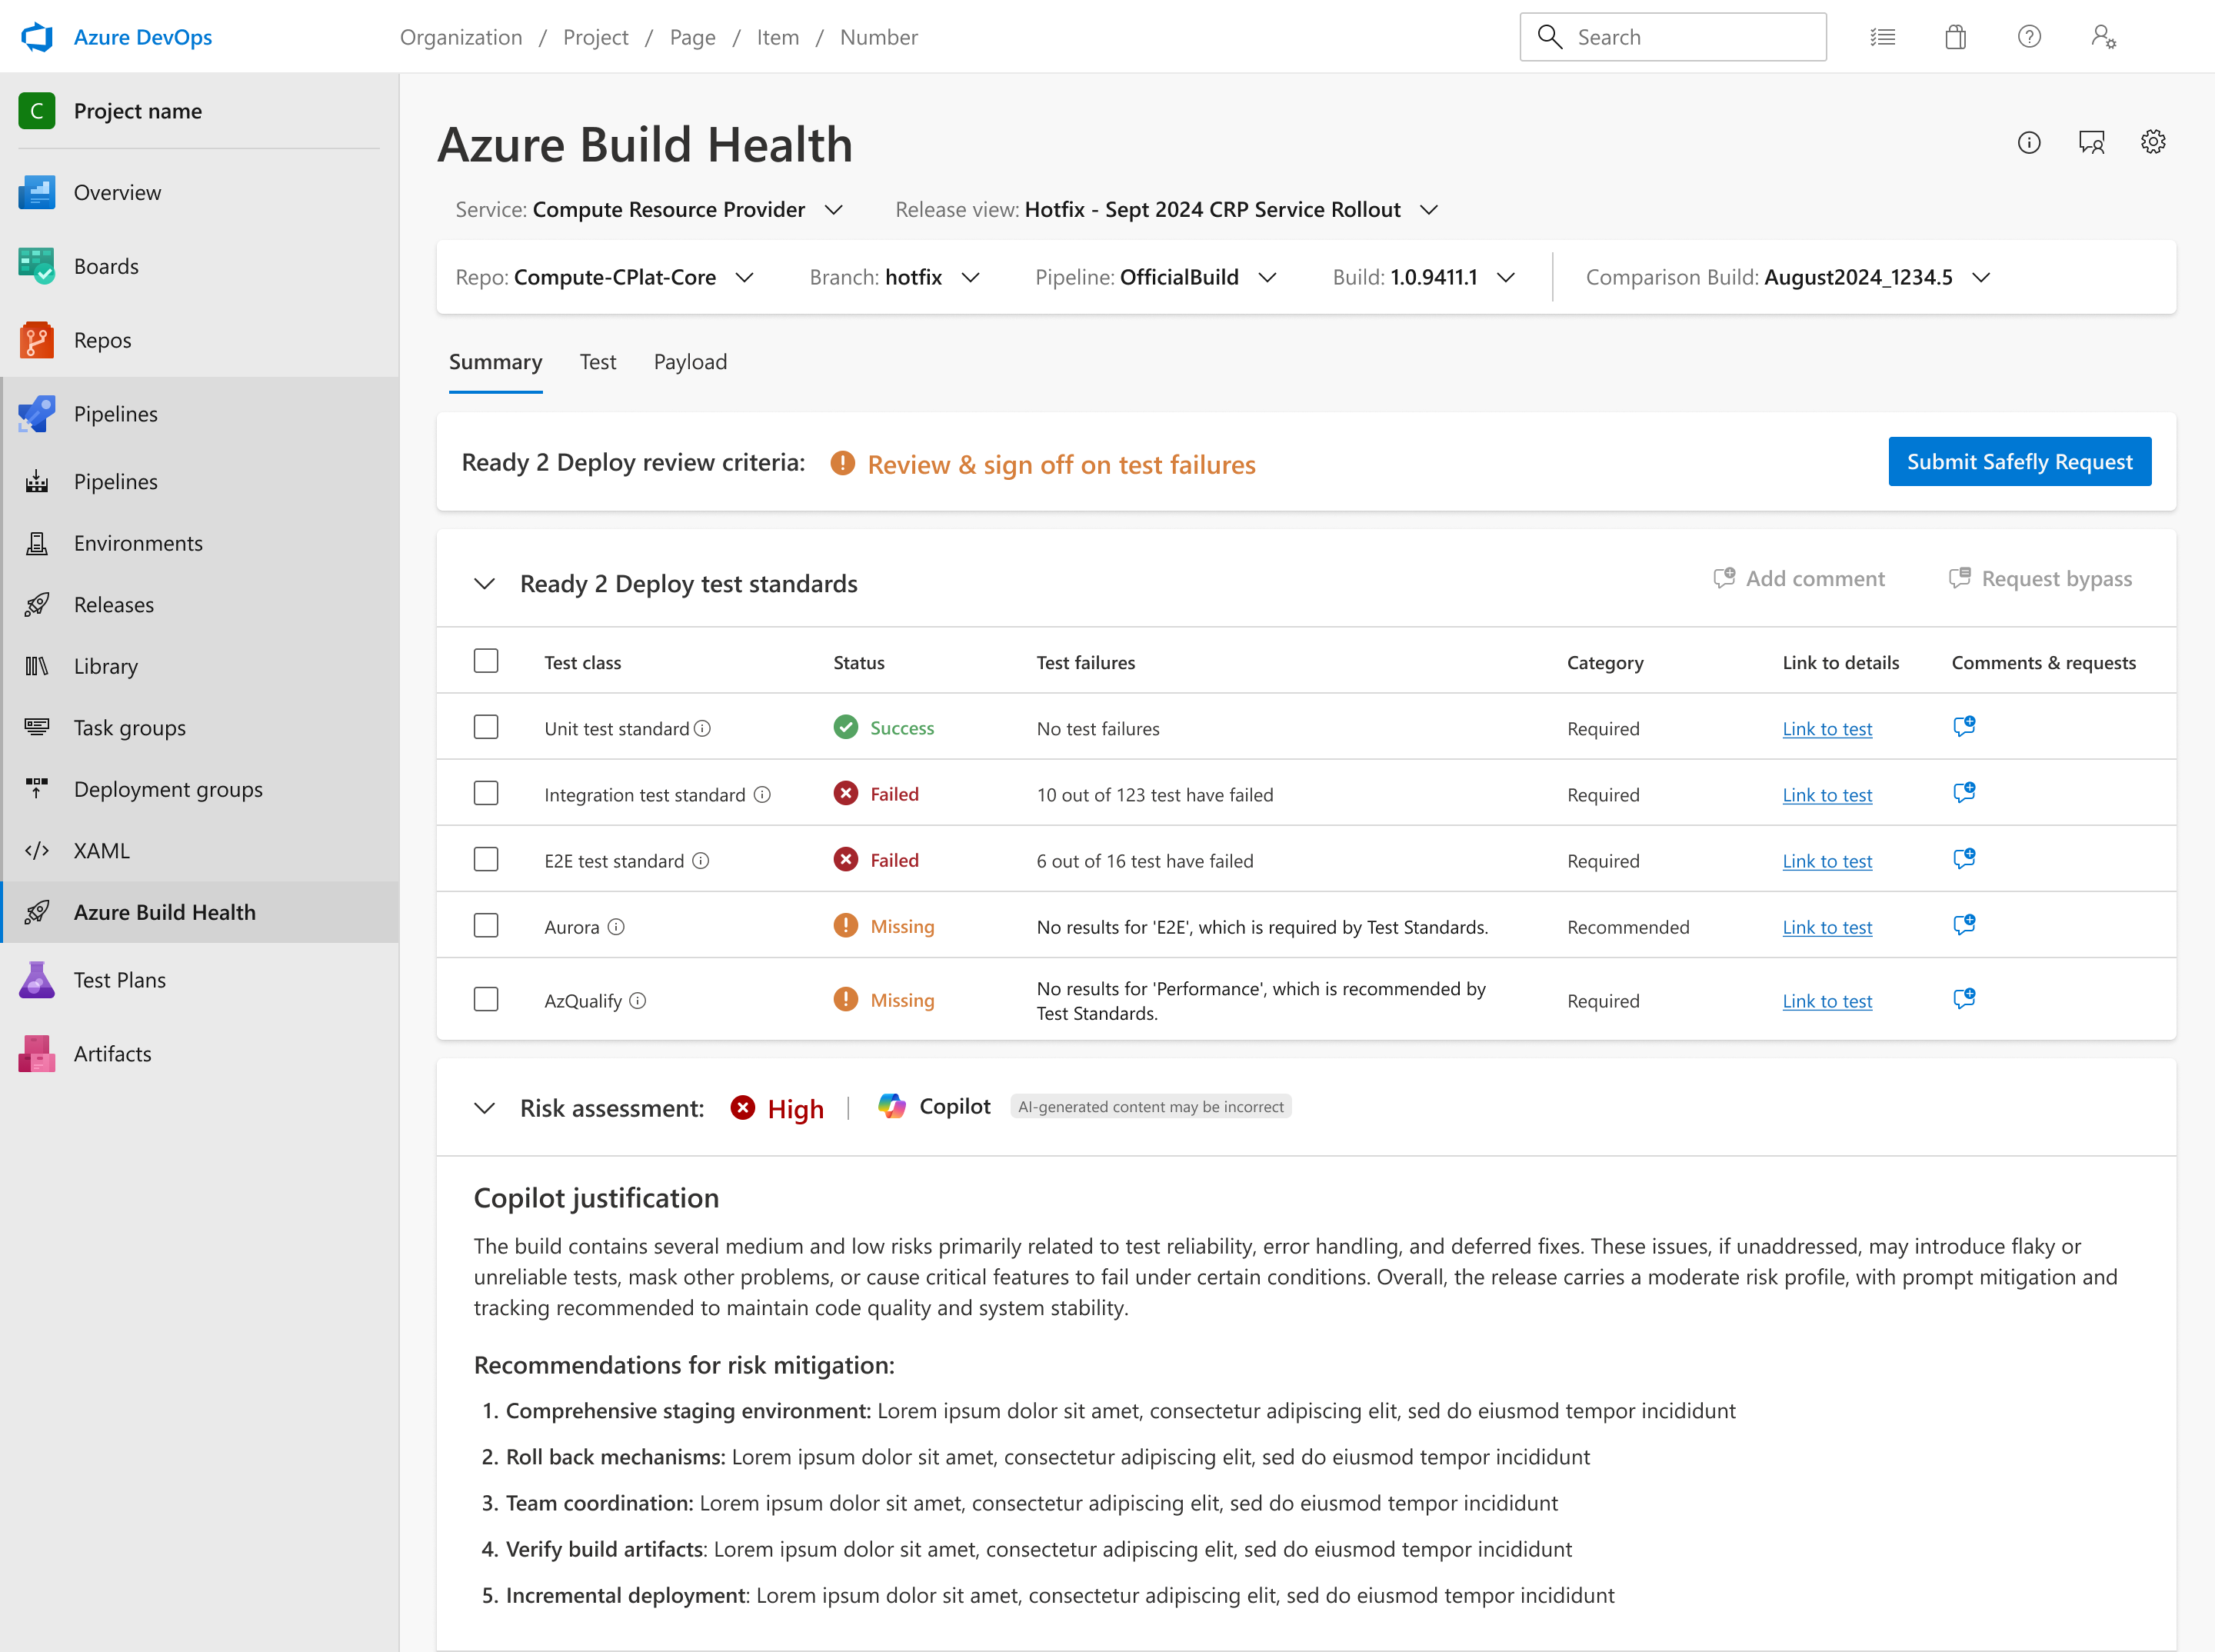This screenshot has width=2215, height=1652.
Task: Click the Library books icon
Action: point(37,666)
